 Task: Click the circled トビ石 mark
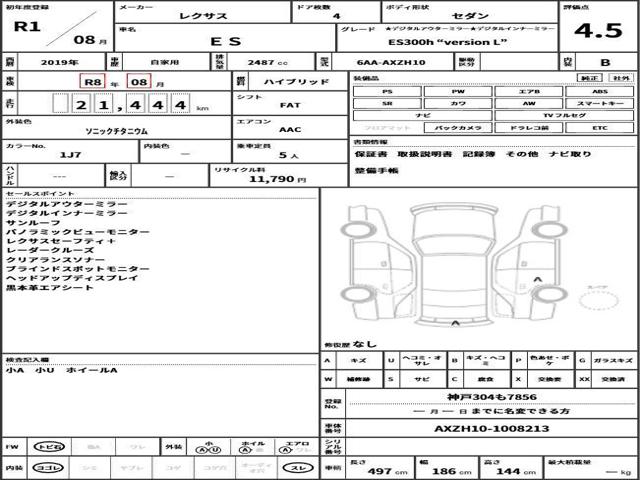[49, 447]
